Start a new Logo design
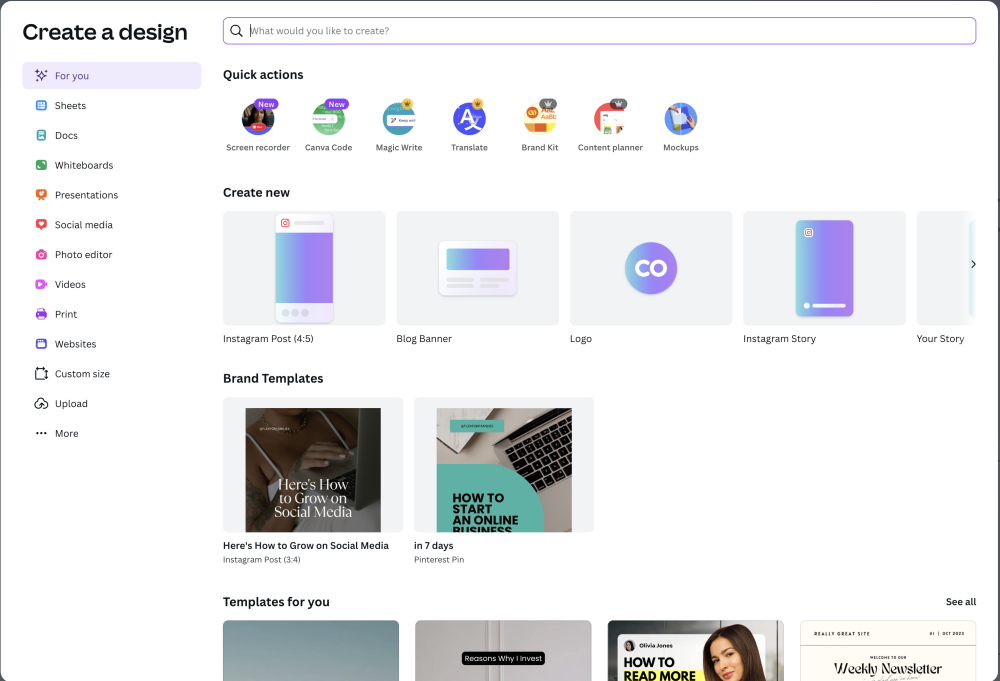The height and width of the screenshot is (681, 1000). pyautogui.click(x=650, y=268)
